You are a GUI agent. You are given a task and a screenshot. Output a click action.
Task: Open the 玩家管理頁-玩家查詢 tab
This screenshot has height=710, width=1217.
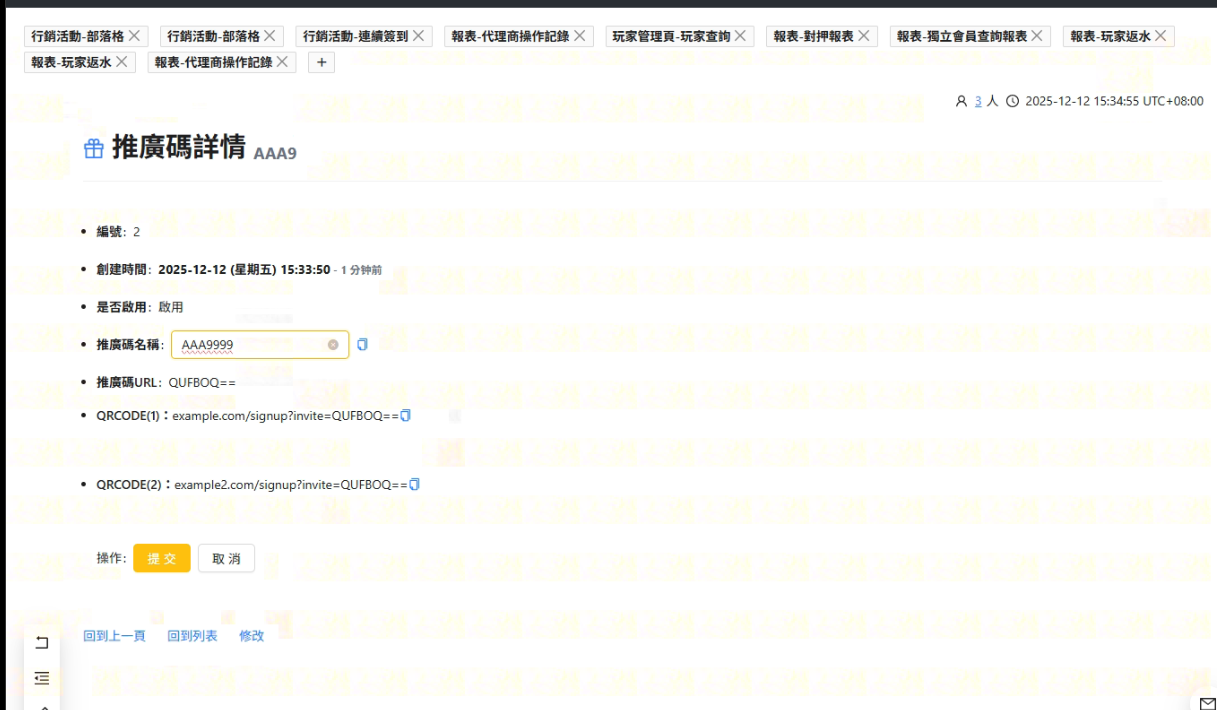[x=671, y=36]
